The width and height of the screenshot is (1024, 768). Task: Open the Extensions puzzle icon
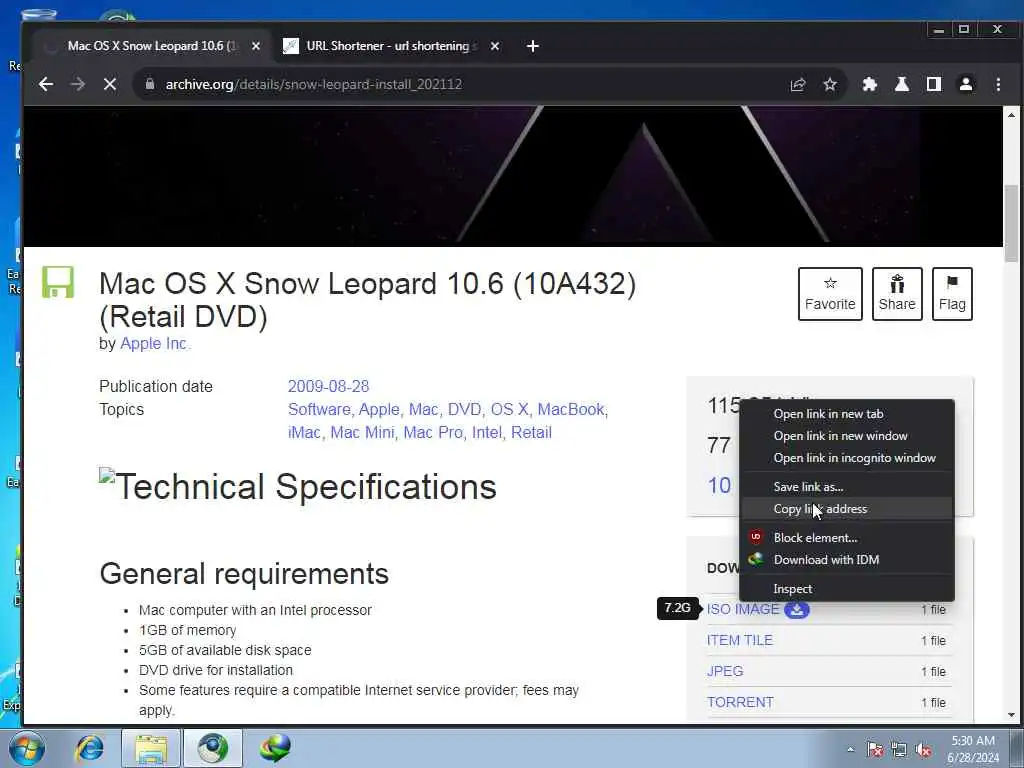870,84
